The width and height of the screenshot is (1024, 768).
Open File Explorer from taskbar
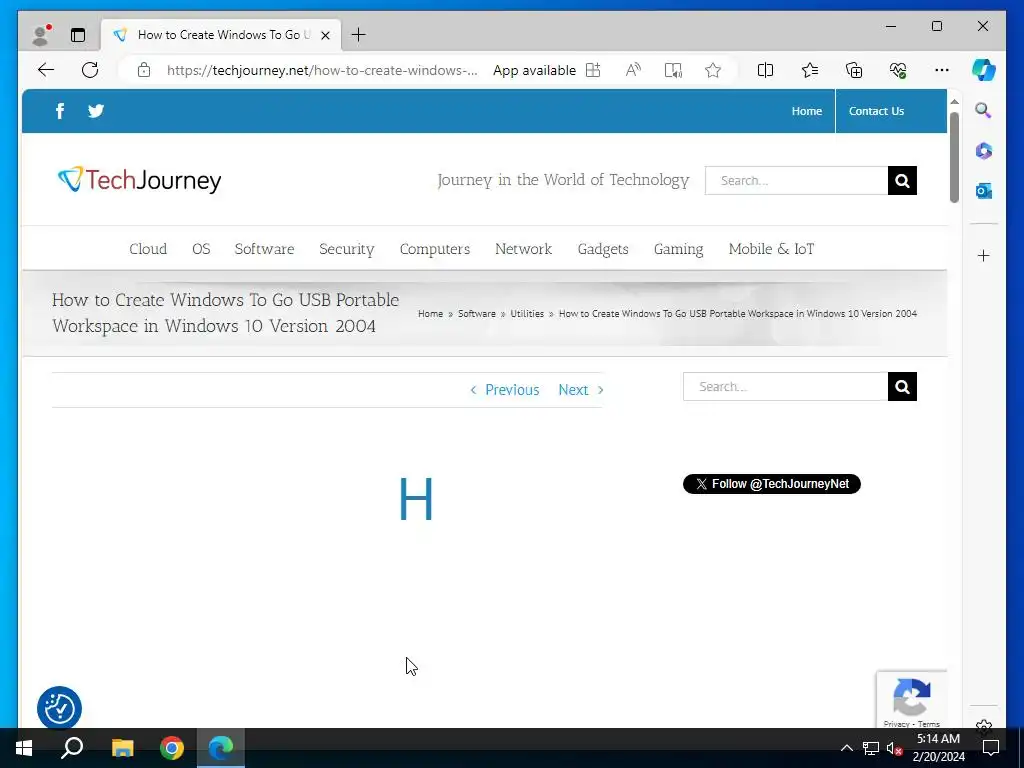[122, 748]
